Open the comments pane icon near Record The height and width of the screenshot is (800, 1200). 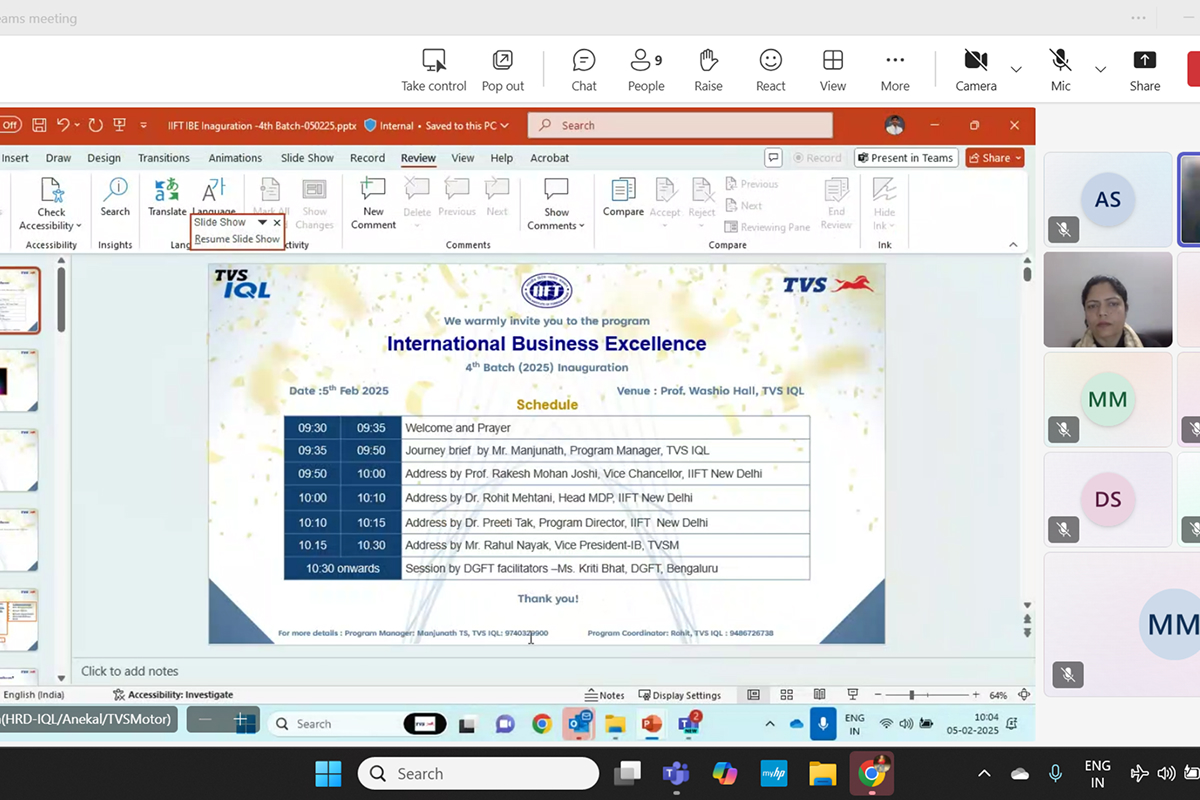(773, 158)
